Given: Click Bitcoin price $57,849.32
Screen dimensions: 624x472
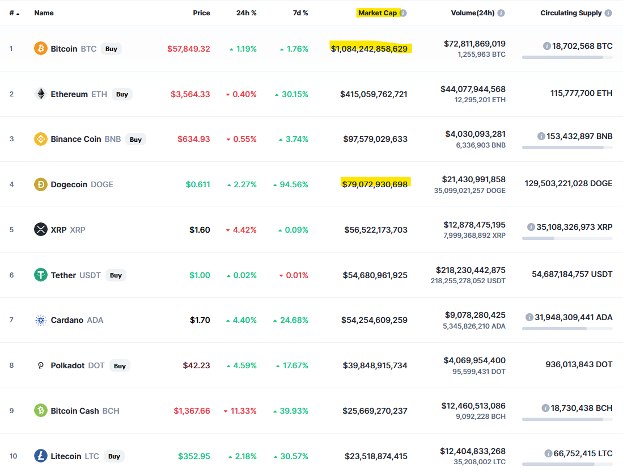Looking at the screenshot, I should 189,49.
